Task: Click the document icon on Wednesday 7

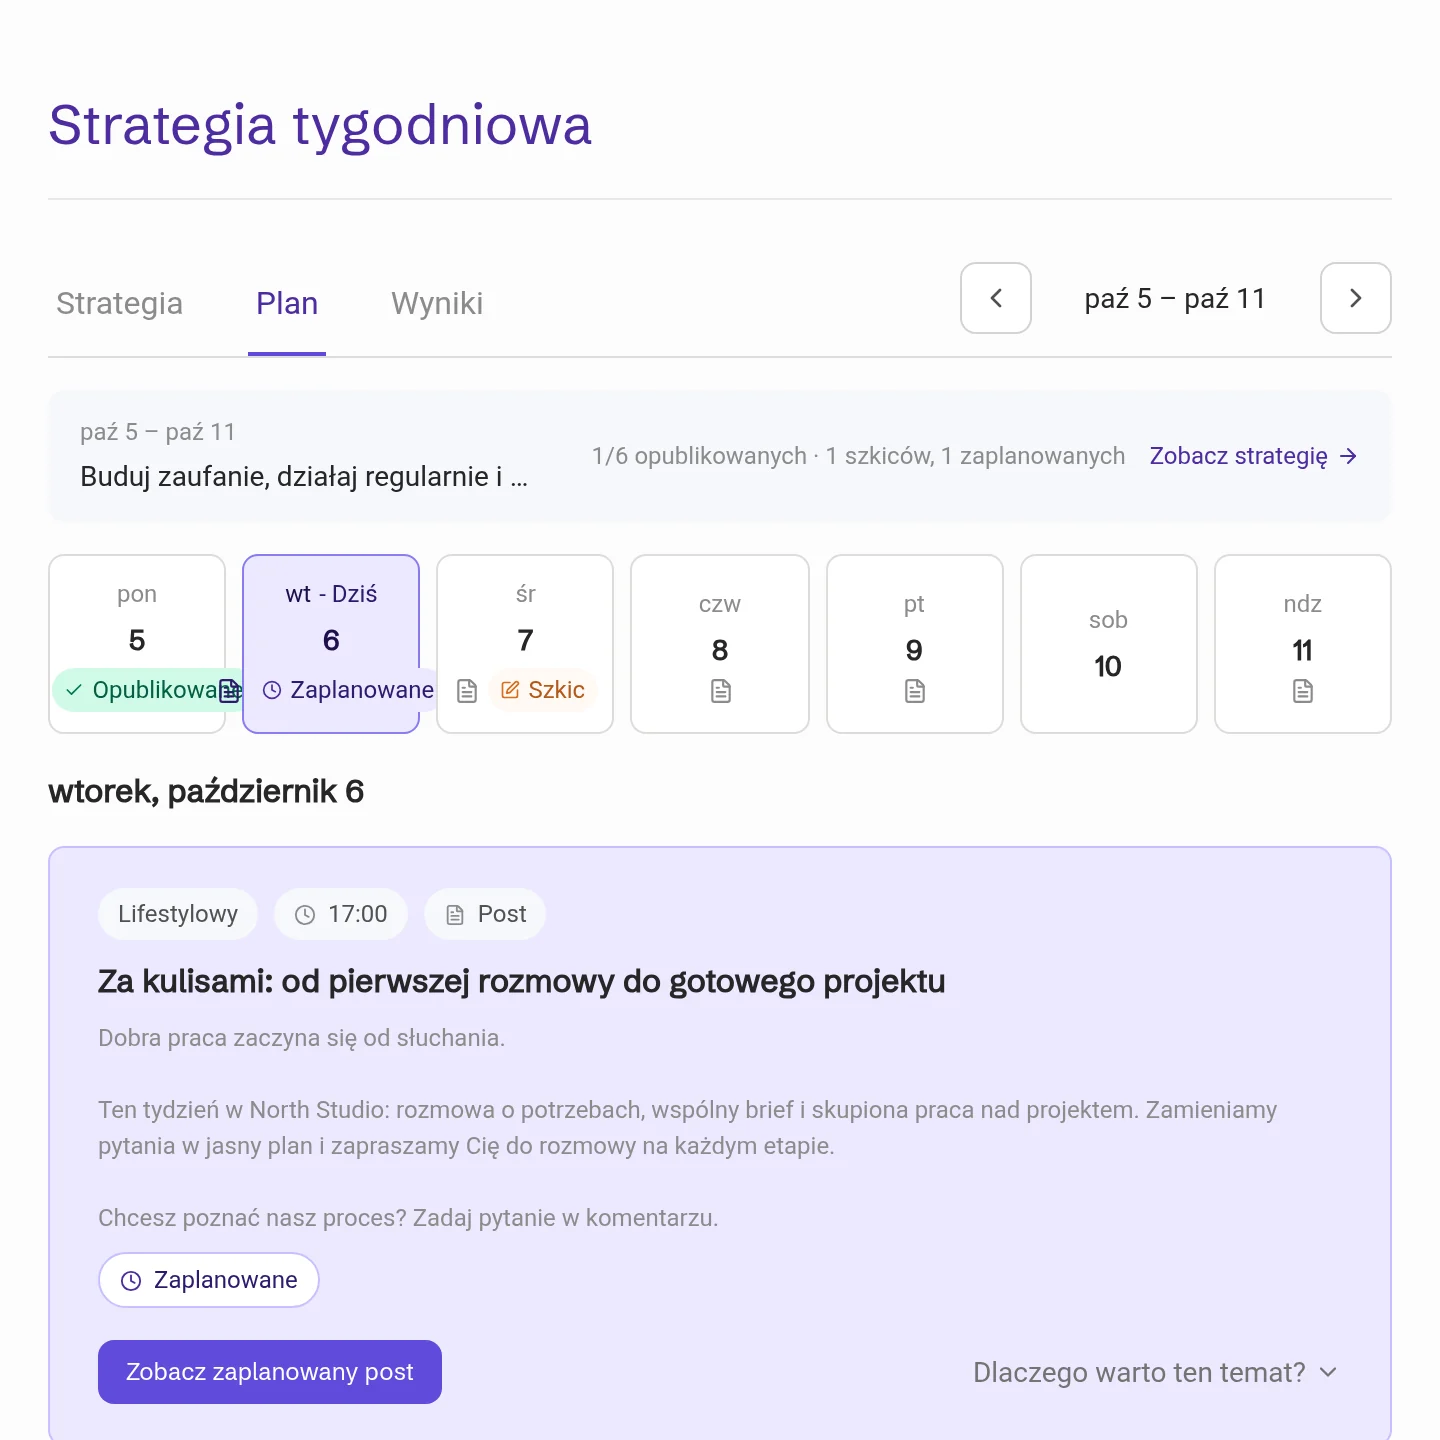Action: coord(466,691)
